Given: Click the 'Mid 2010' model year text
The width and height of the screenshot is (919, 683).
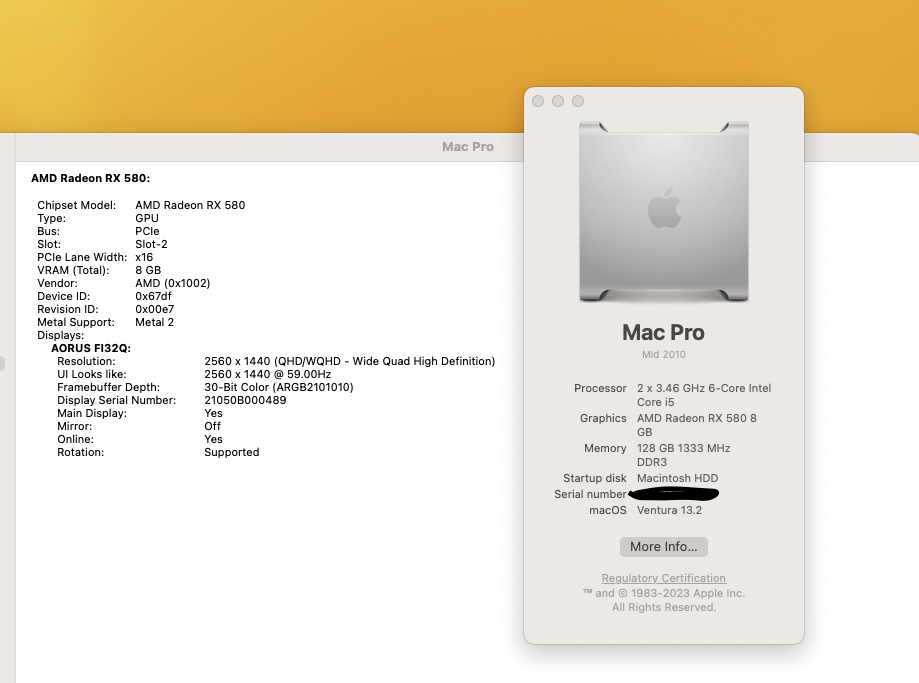Looking at the screenshot, I should (x=663, y=354).
